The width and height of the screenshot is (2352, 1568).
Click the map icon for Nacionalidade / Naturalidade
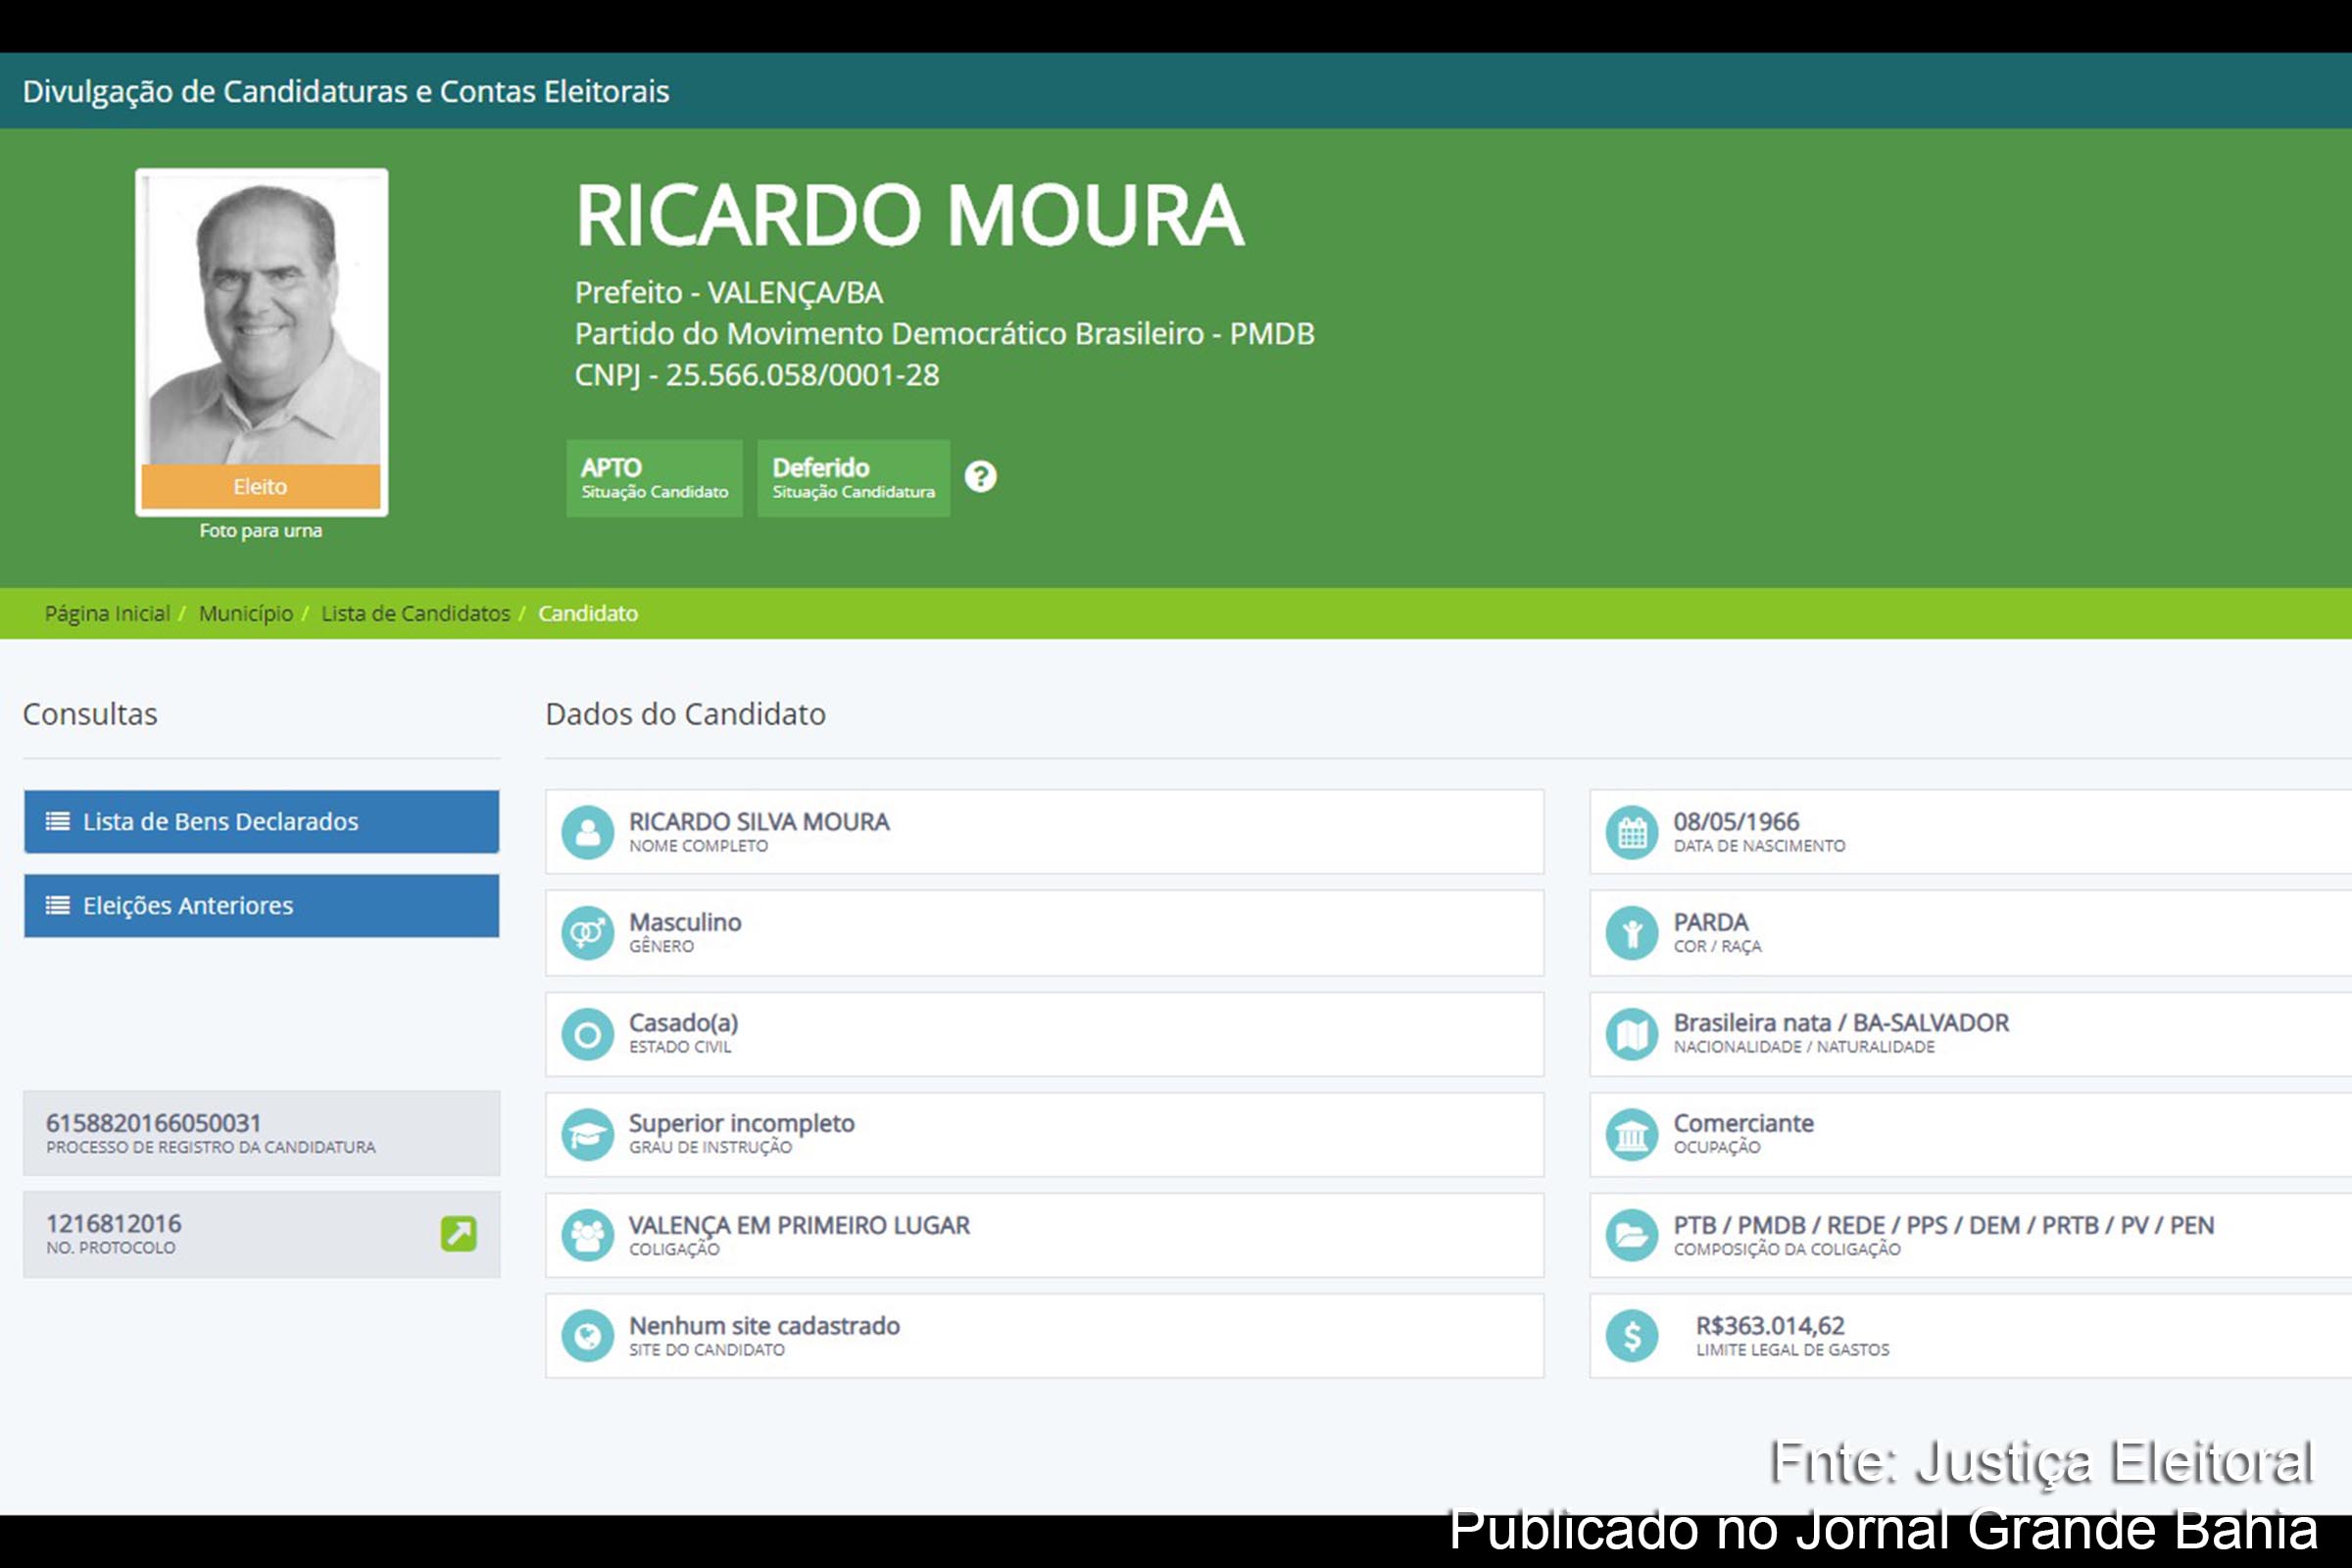pos(1634,1033)
